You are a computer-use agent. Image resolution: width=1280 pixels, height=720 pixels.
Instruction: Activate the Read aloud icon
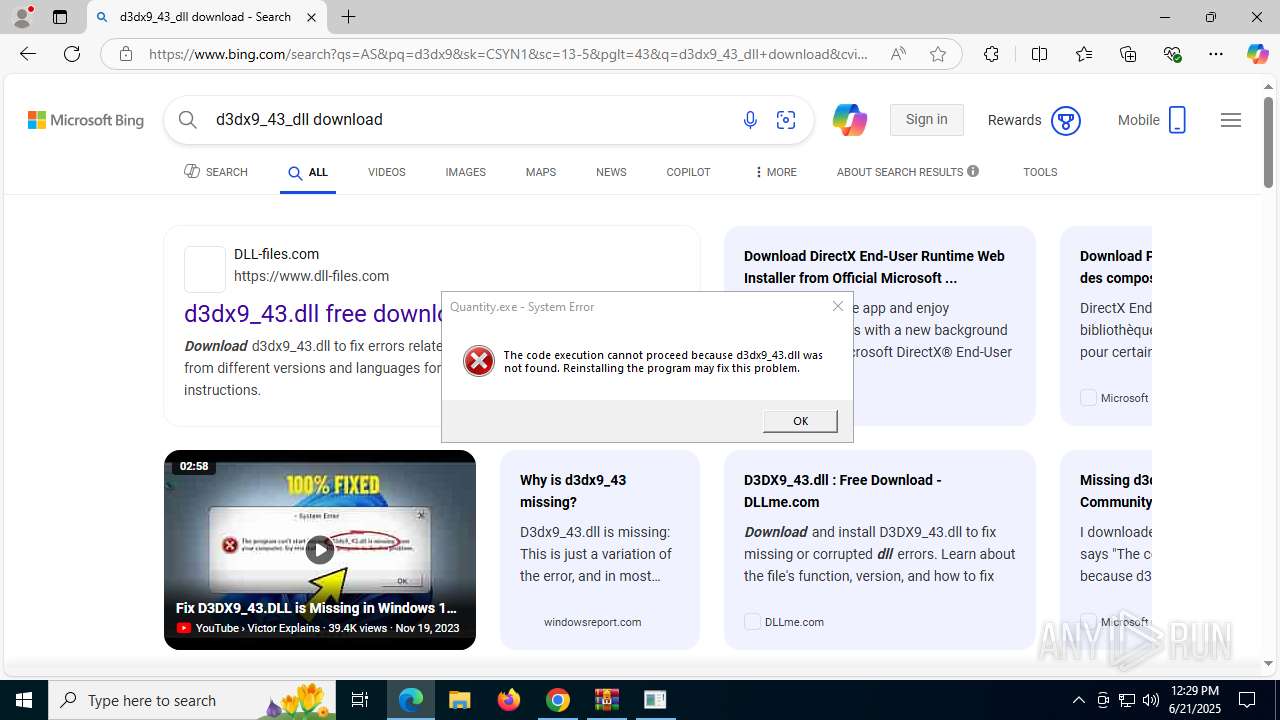pyautogui.click(x=898, y=54)
